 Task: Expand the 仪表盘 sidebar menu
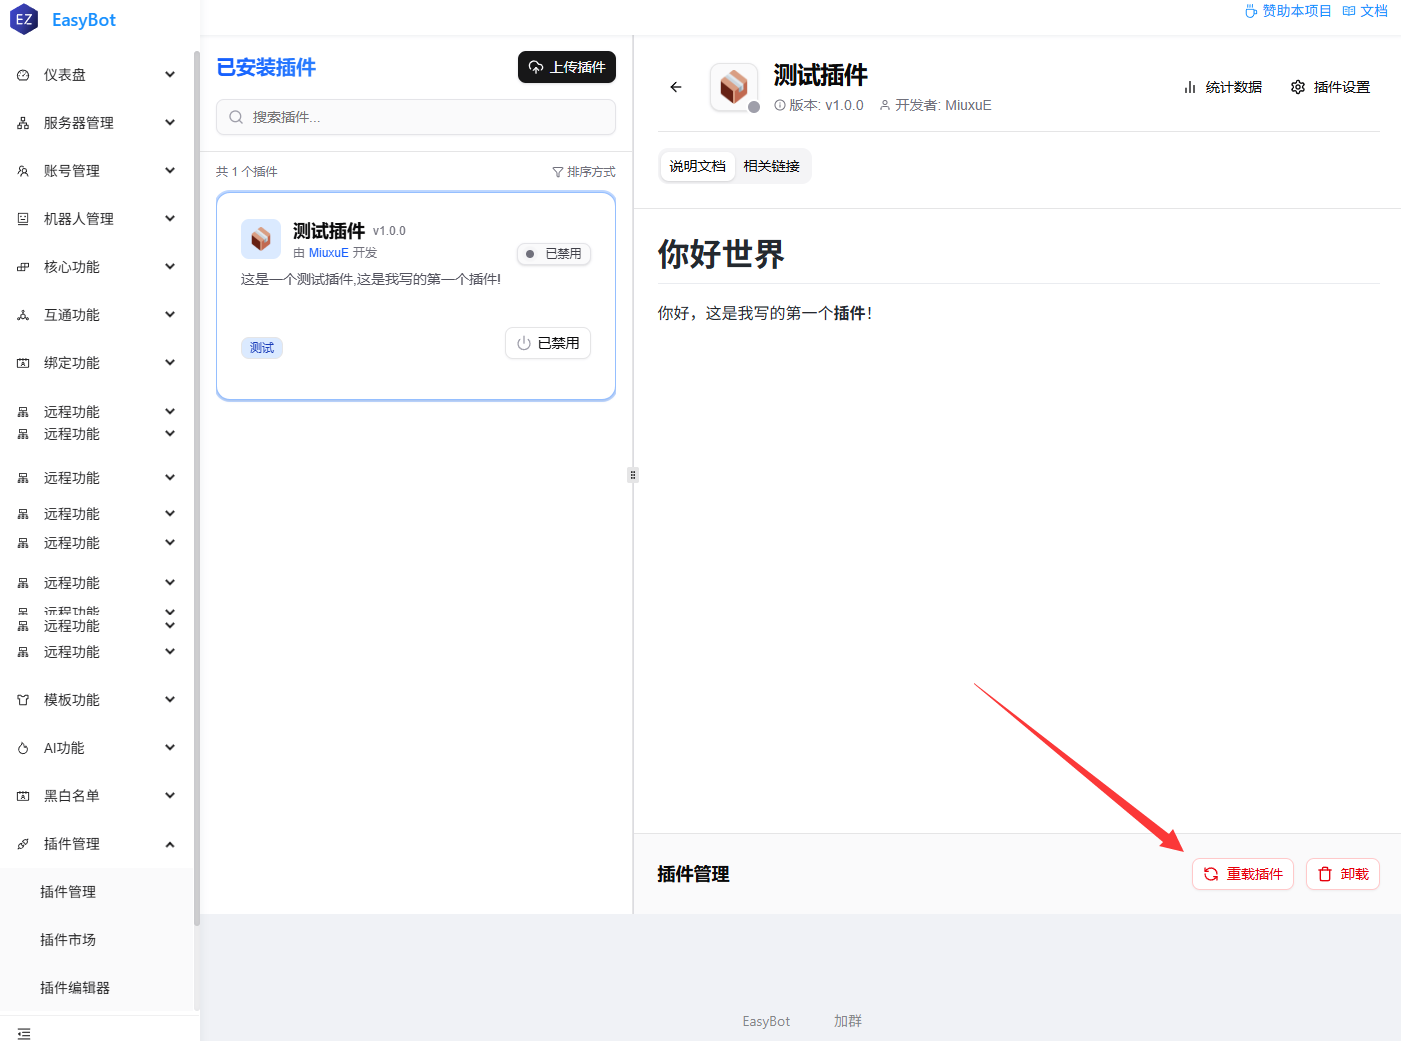(97, 75)
